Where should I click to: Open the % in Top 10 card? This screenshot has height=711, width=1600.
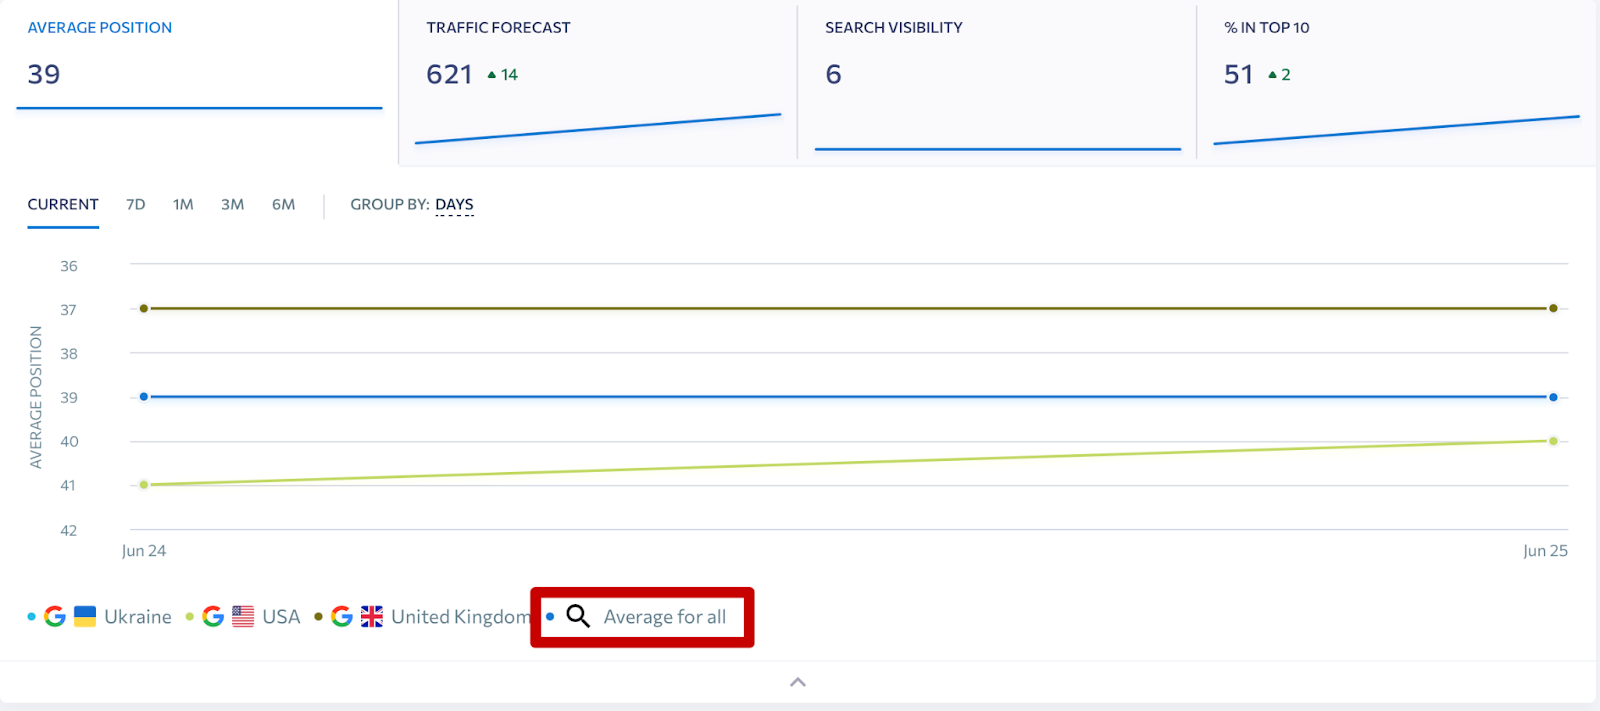[x=1396, y=82]
